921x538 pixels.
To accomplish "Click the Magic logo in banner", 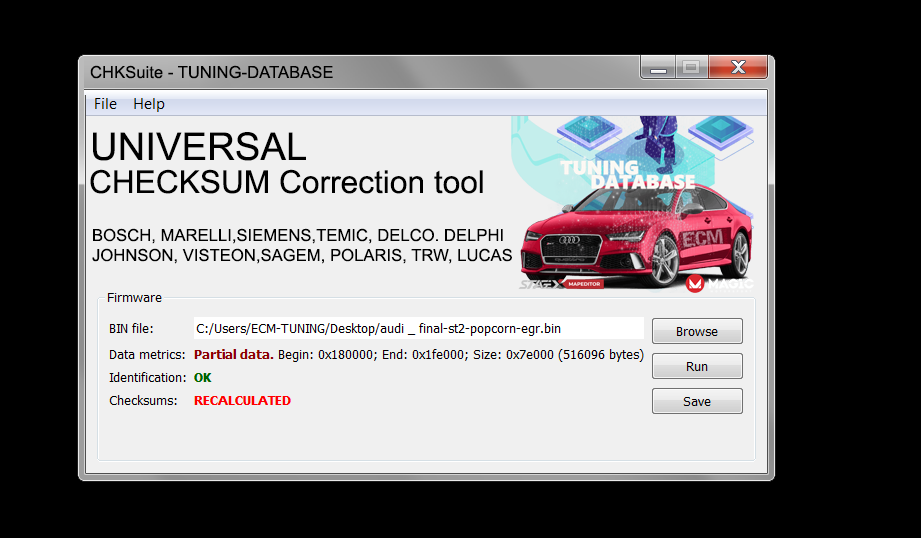I will [719, 284].
